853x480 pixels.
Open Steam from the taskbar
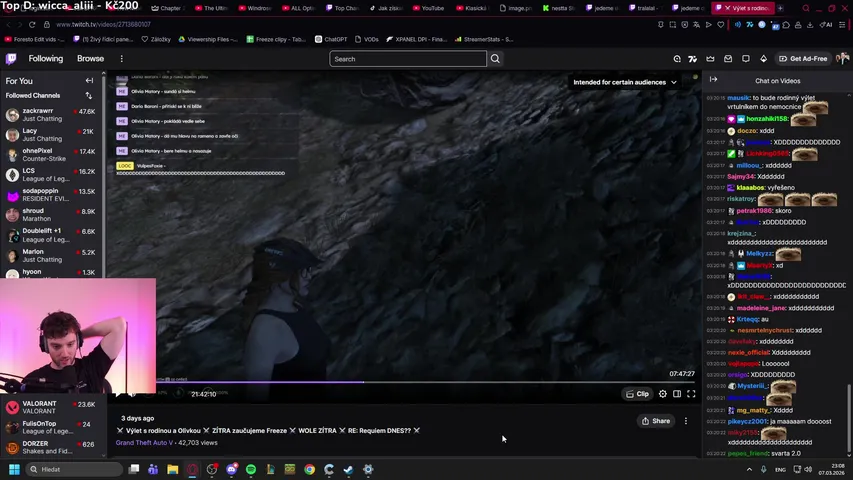(x=349, y=469)
